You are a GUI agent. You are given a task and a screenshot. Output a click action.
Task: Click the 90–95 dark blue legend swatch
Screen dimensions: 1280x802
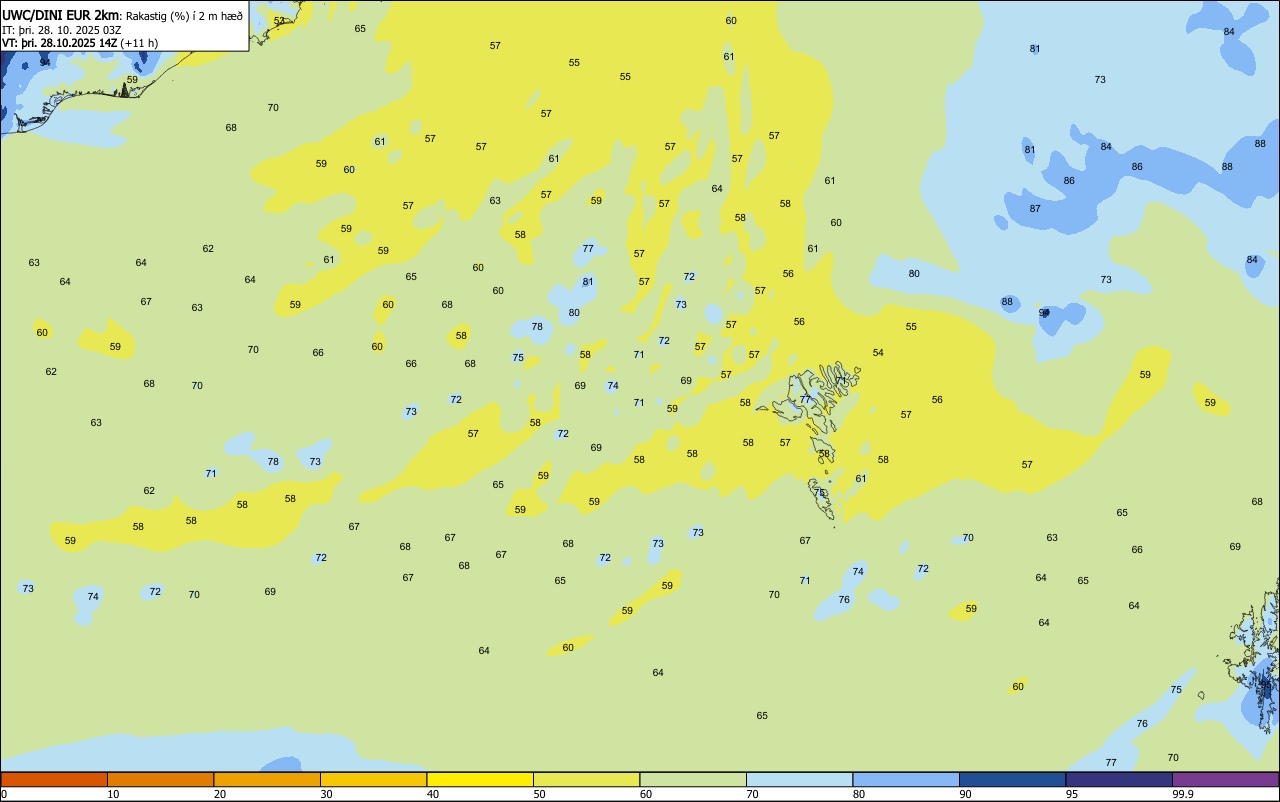click(1012, 780)
